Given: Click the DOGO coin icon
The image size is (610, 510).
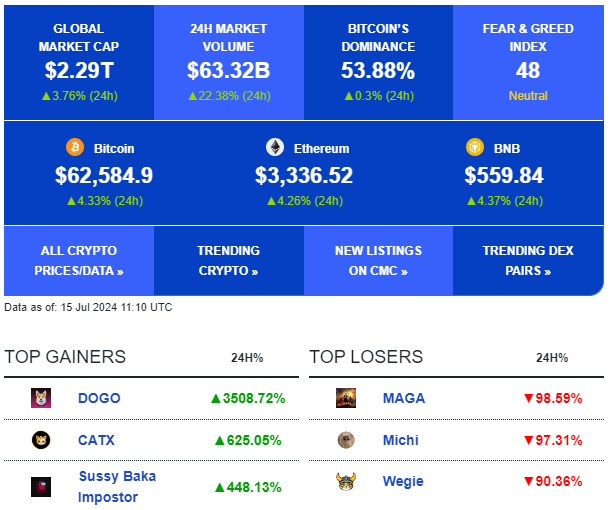Looking at the screenshot, I should 41,398.
